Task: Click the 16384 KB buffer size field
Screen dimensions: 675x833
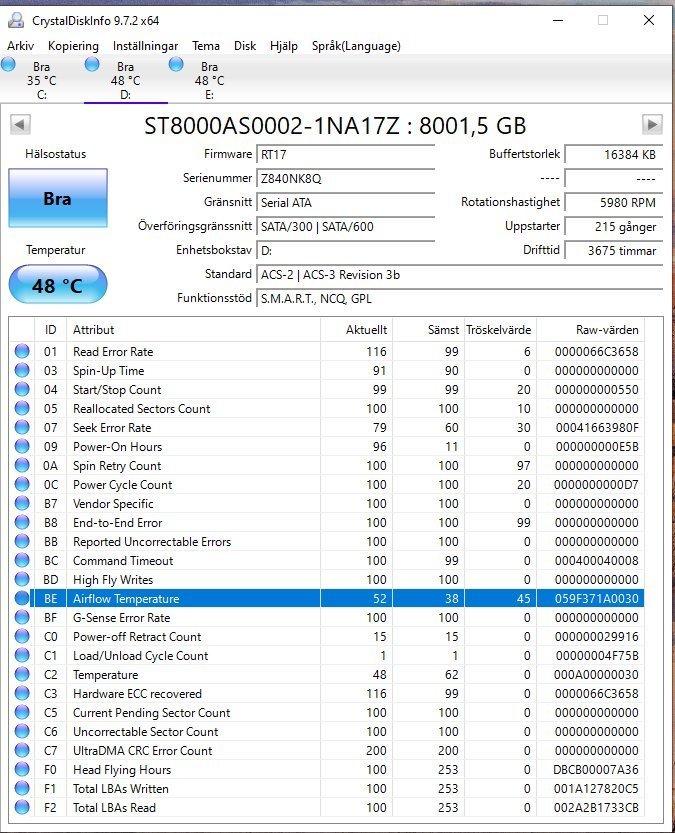Action: (614, 155)
